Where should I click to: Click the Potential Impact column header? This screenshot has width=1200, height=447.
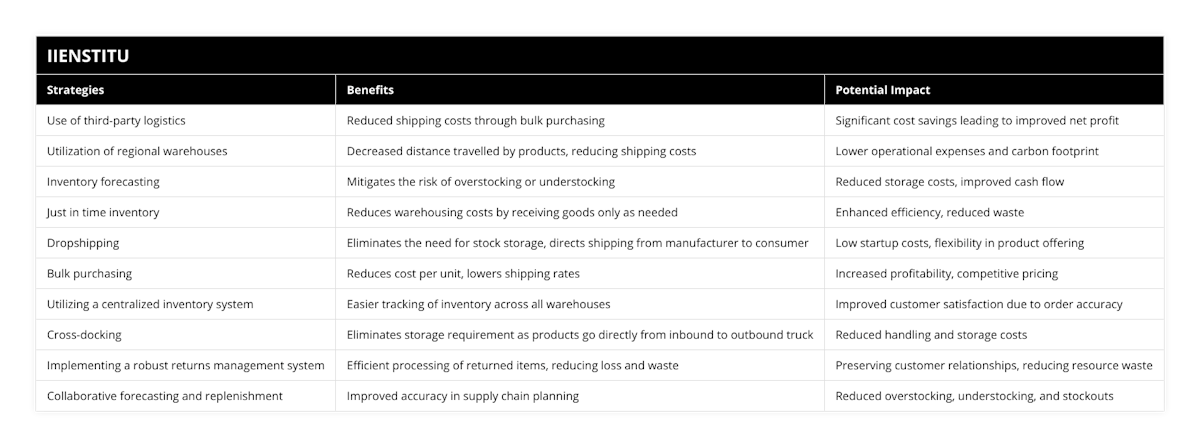coord(883,90)
